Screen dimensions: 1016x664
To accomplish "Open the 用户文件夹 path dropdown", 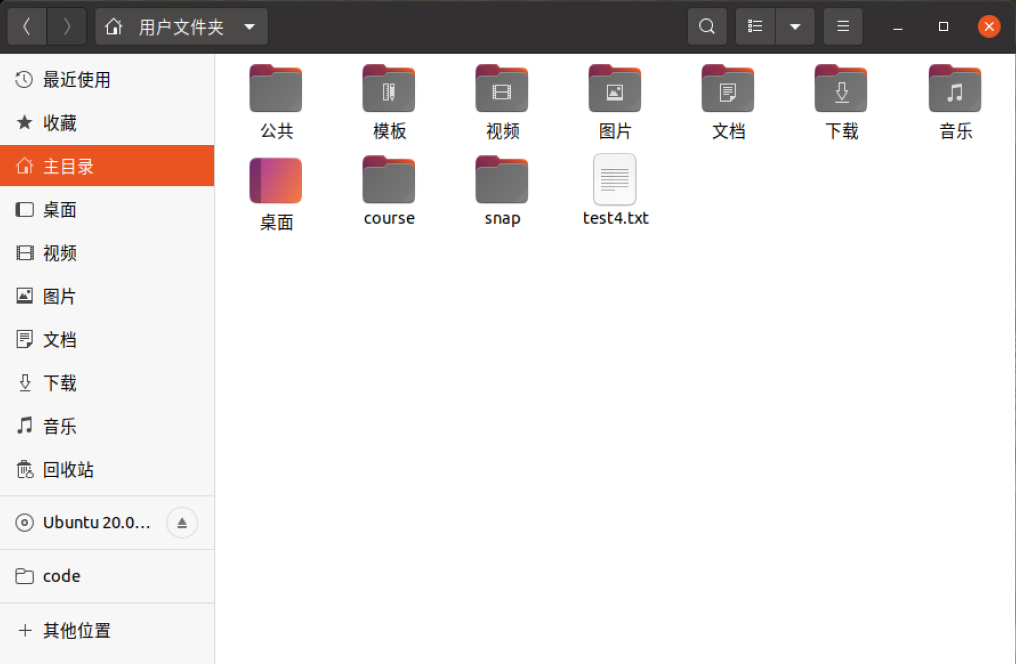I will [249, 26].
